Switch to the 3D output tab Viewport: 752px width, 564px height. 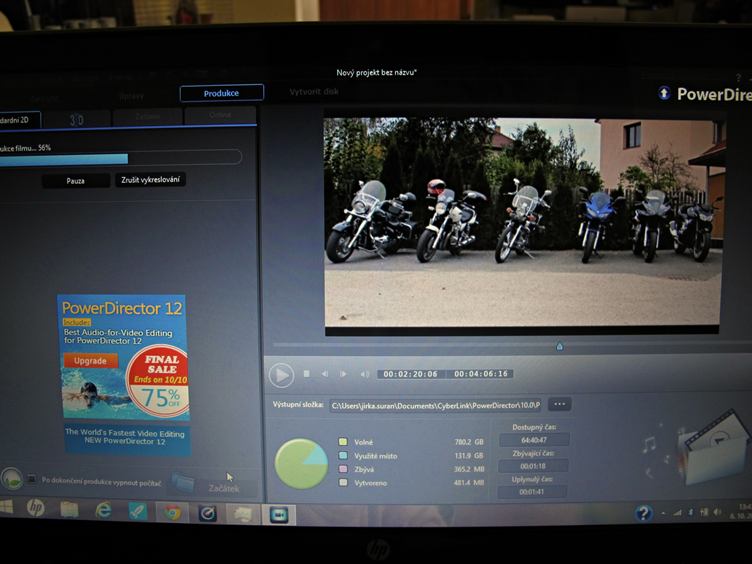tap(77, 119)
